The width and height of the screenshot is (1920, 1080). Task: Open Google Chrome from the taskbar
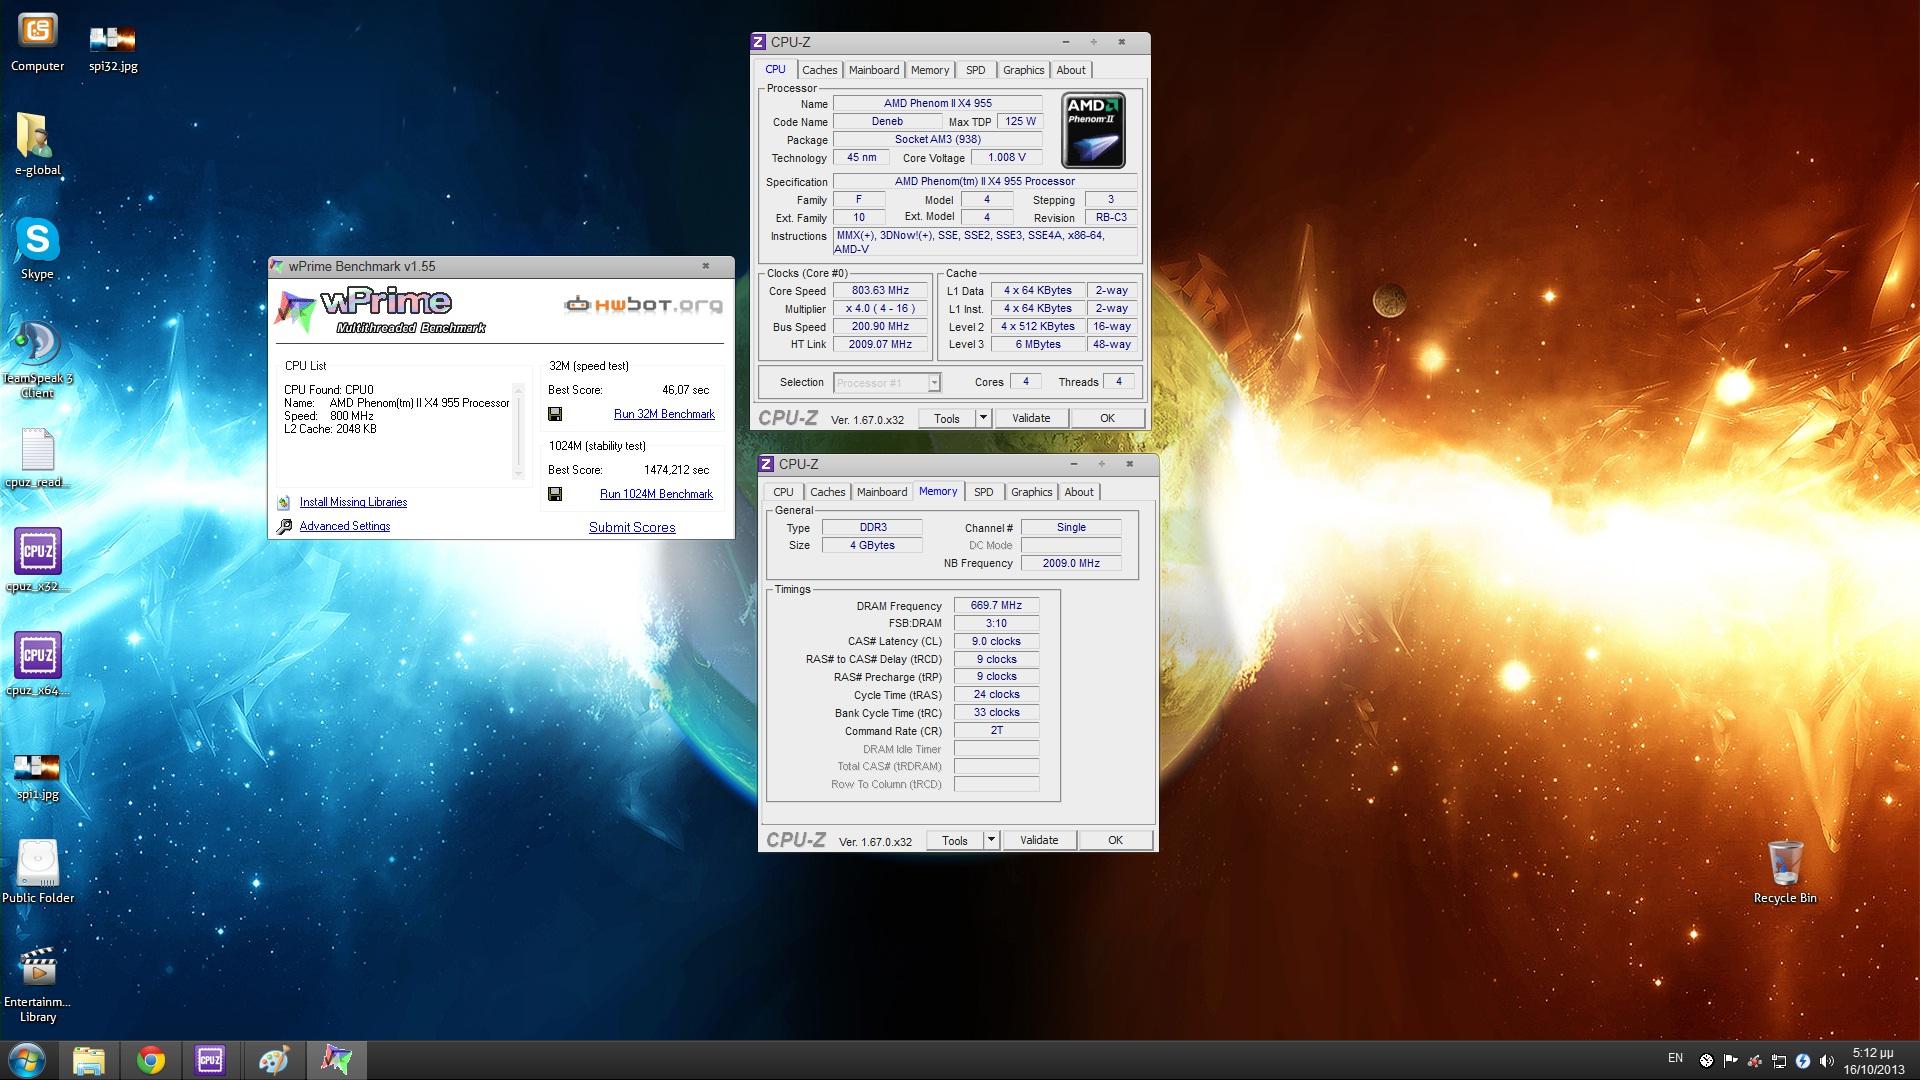pyautogui.click(x=151, y=1060)
